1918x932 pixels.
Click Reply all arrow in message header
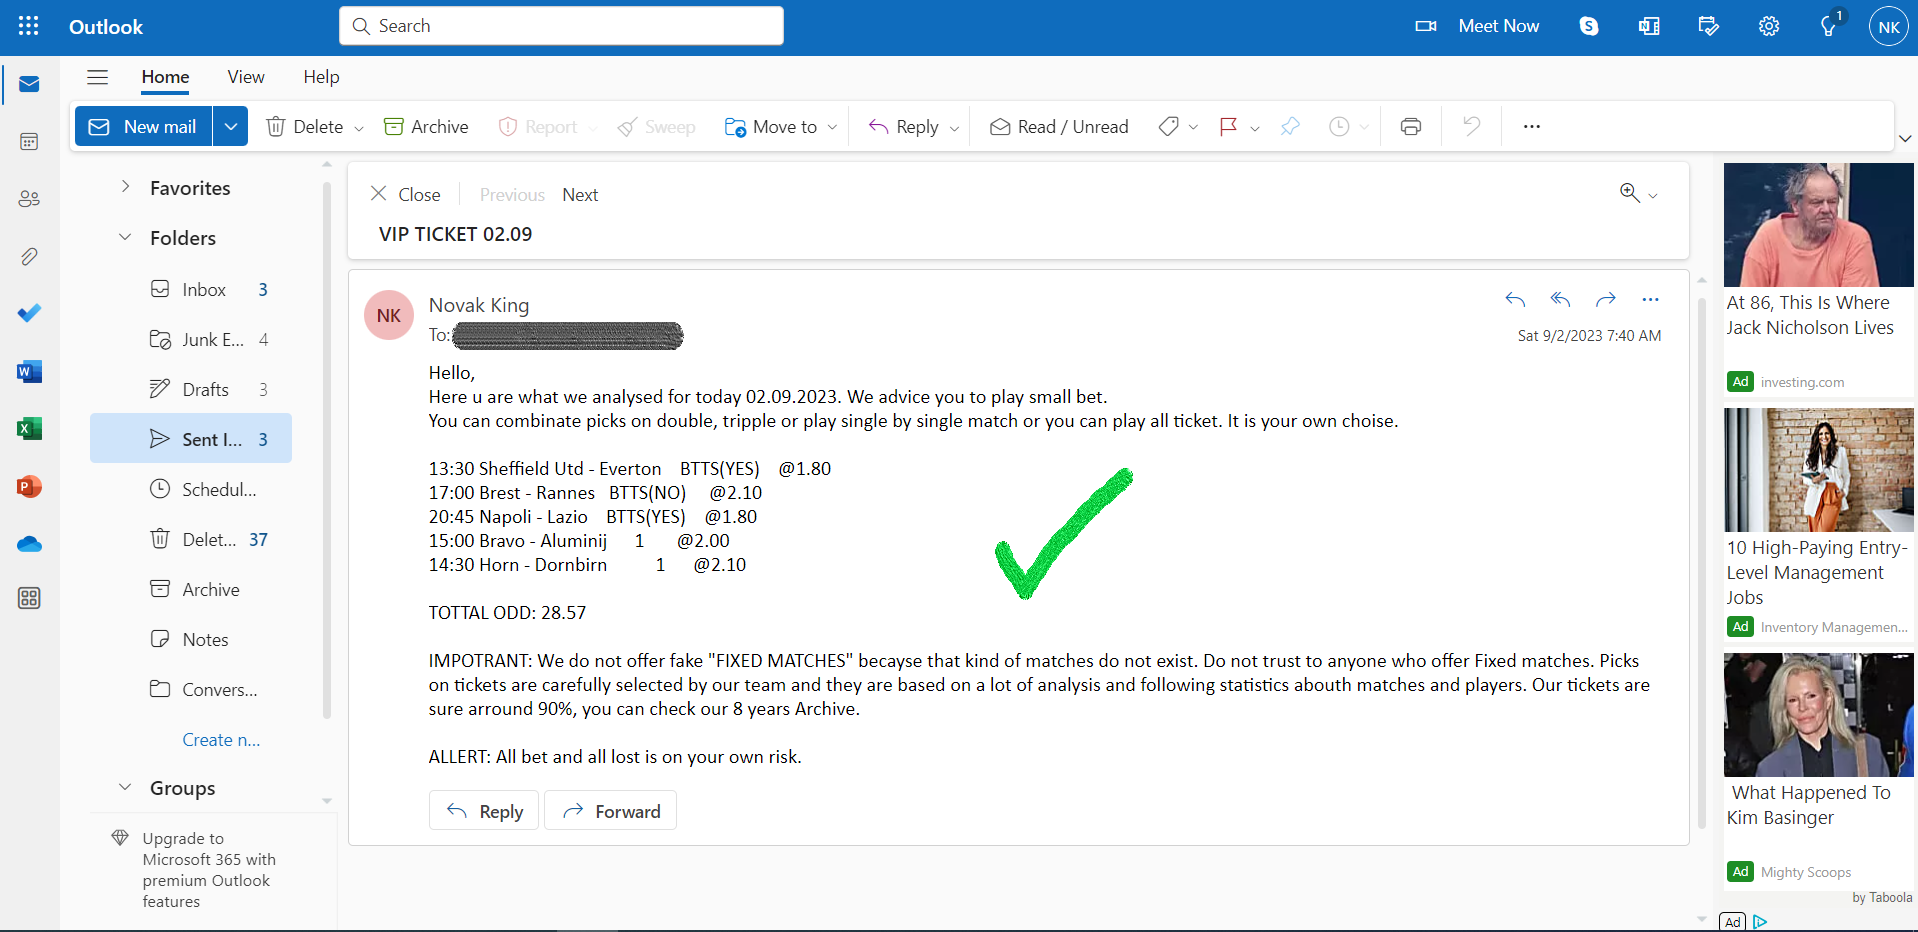[x=1560, y=299]
